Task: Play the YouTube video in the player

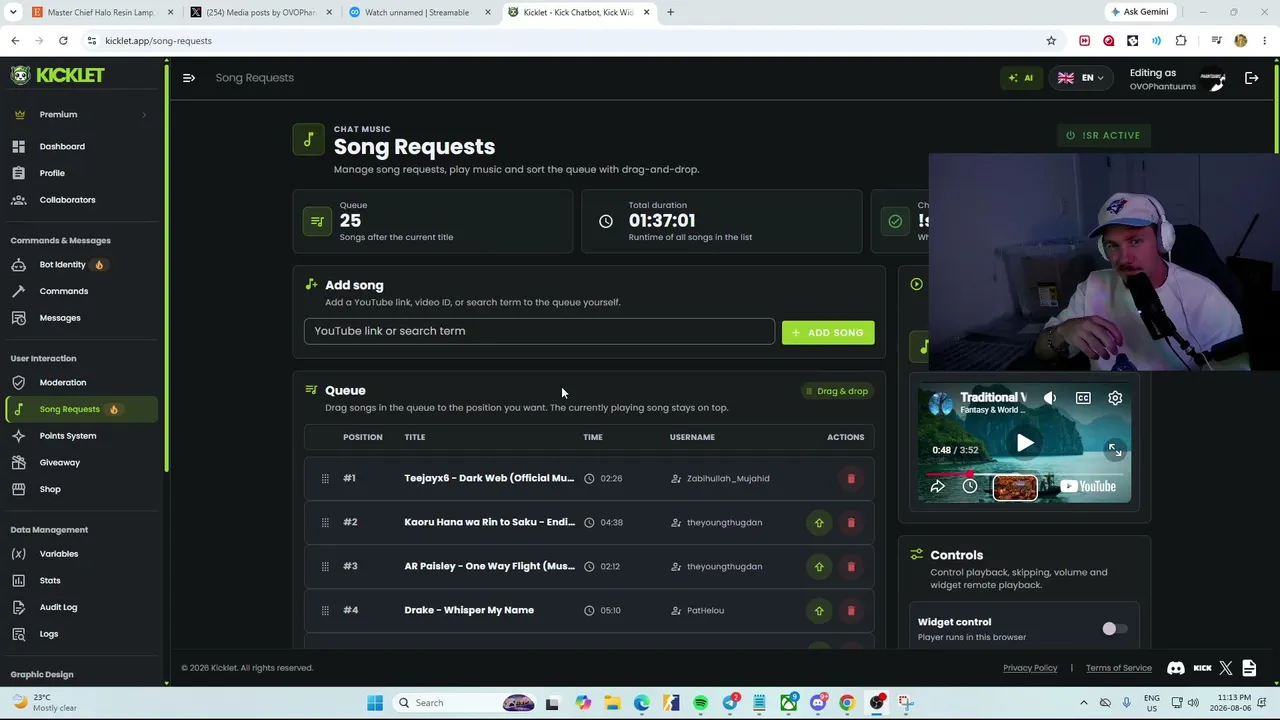Action: tap(1025, 443)
